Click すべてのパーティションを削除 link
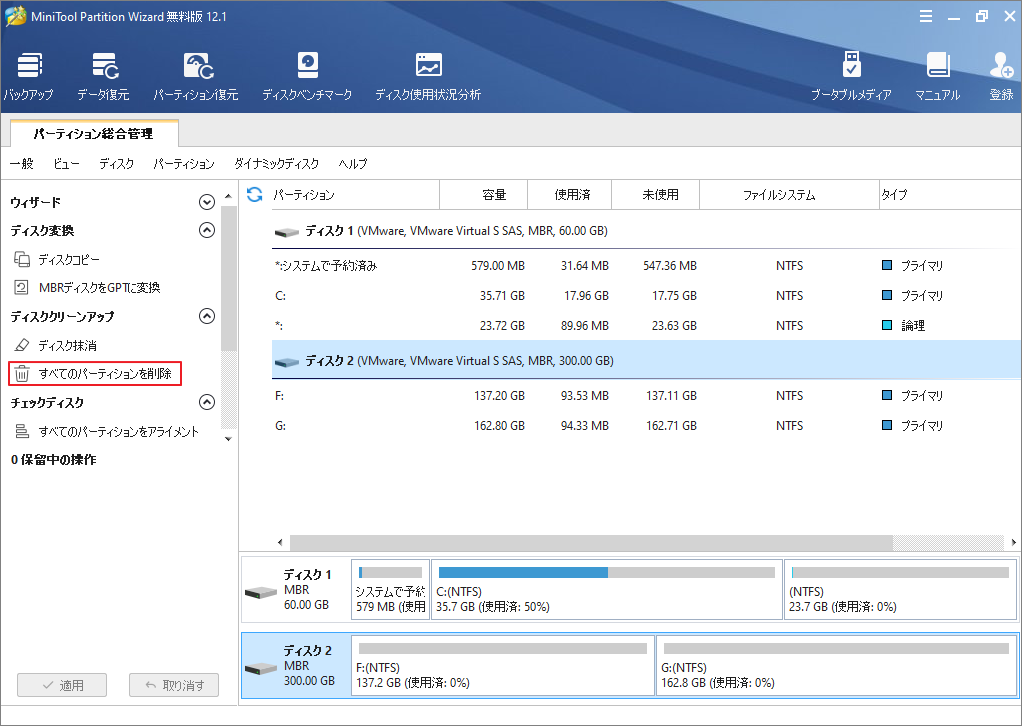 [105, 373]
